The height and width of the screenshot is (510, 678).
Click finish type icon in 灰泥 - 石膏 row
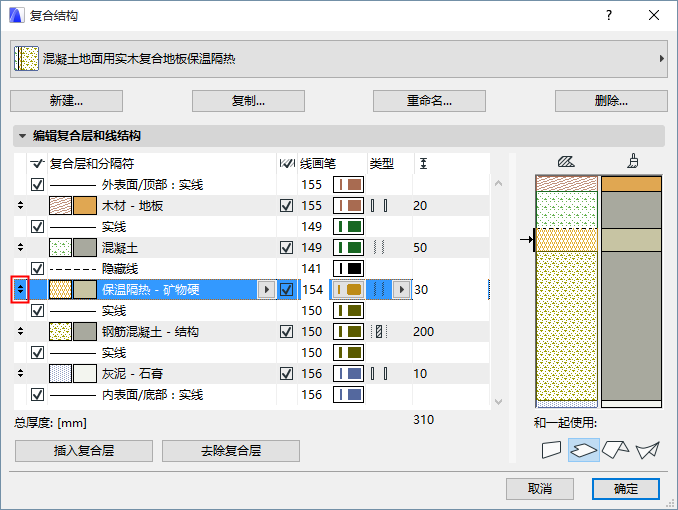[x=379, y=374]
